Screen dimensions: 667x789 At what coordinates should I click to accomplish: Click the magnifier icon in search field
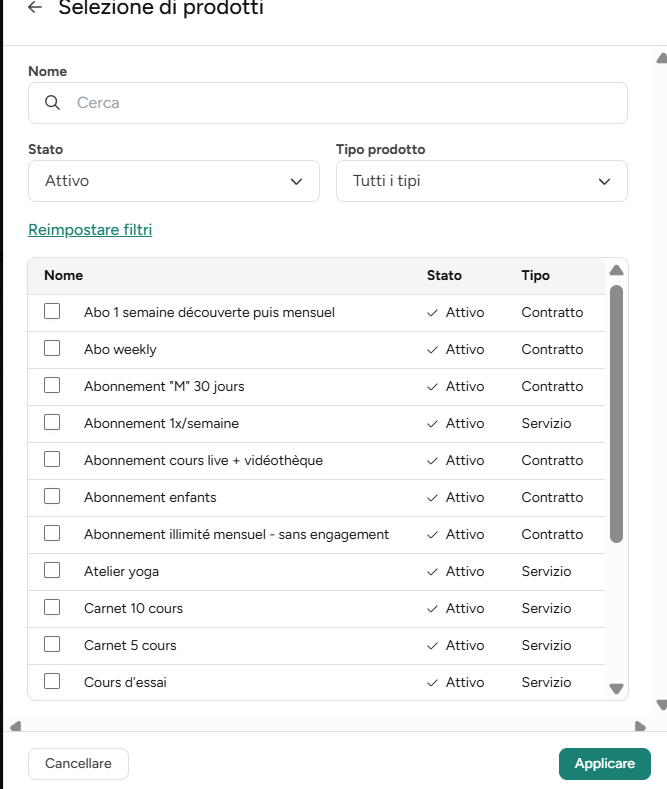click(52, 103)
